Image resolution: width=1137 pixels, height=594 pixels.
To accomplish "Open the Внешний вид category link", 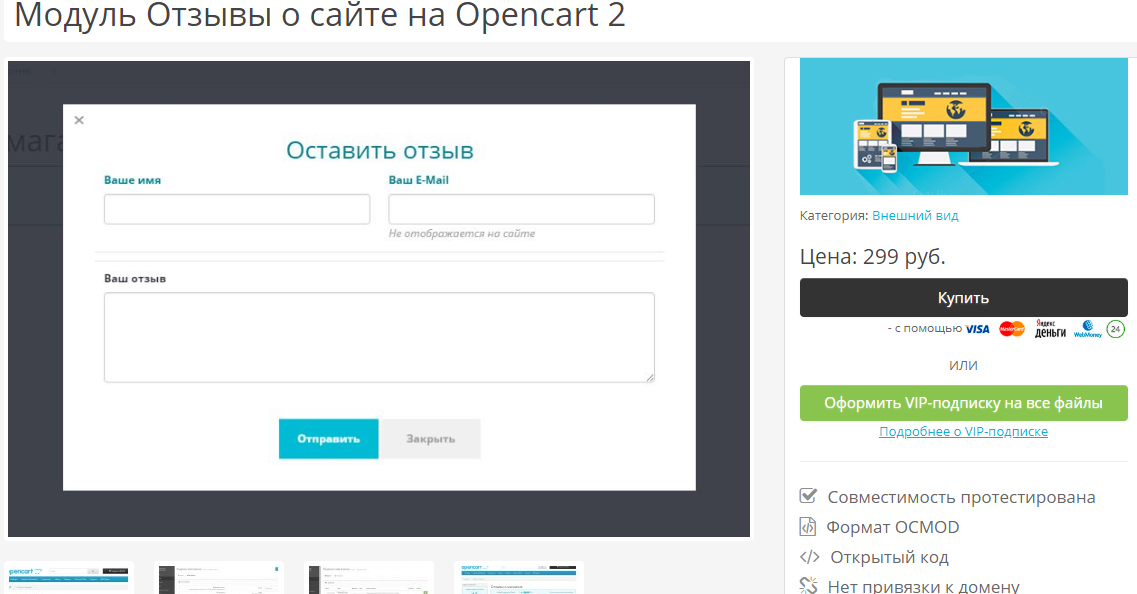I will point(915,215).
